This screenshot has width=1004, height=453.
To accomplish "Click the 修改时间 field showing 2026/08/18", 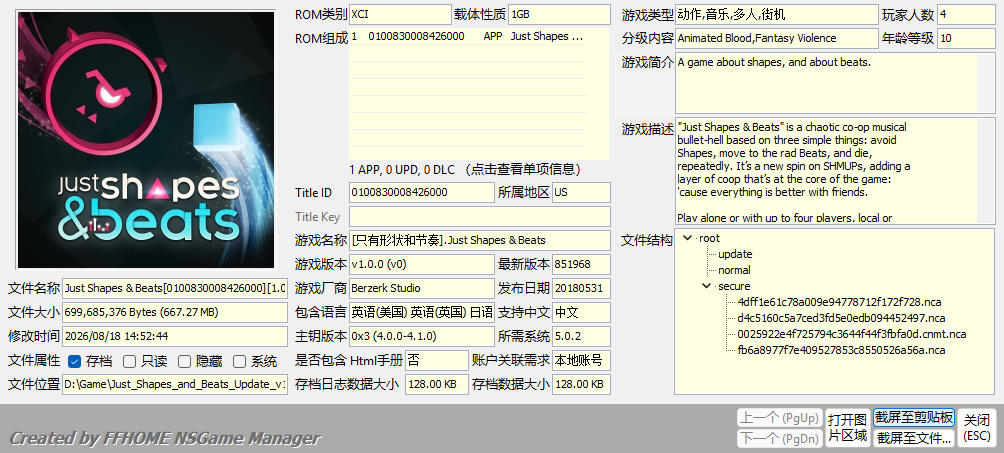I will click(175, 336).
